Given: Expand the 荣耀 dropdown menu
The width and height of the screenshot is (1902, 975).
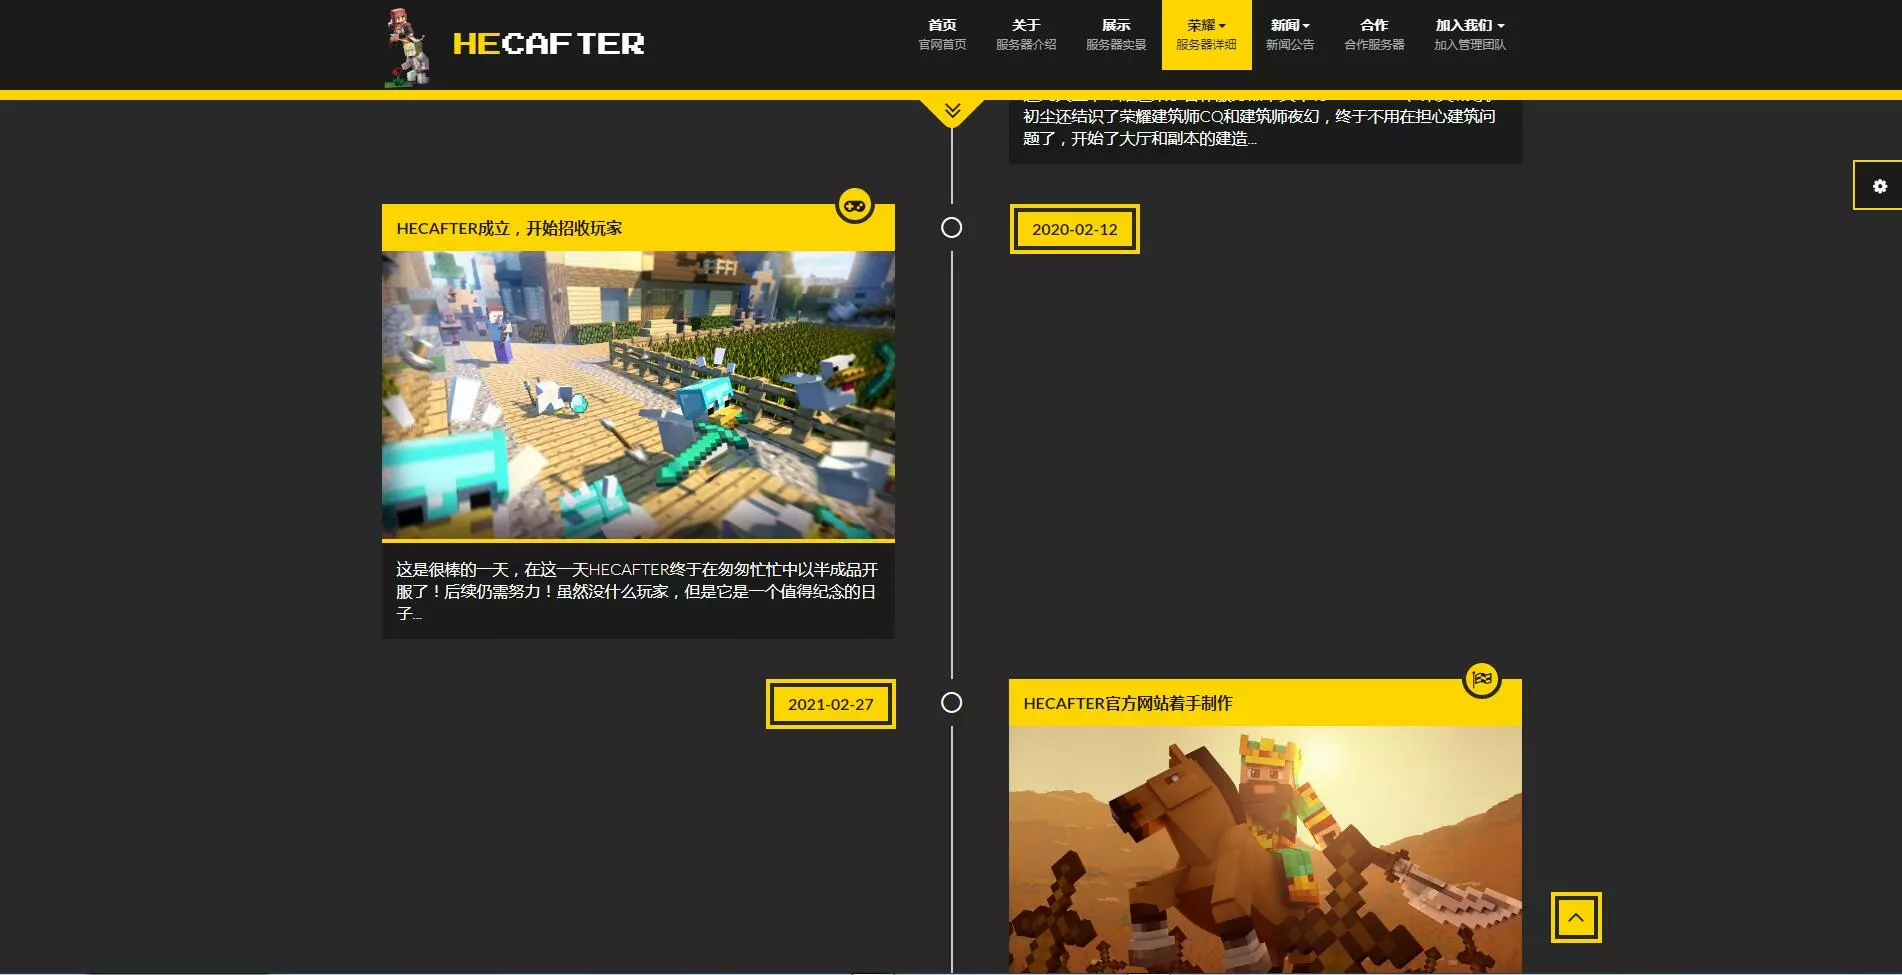Looking at the screenshot, I should [1206, 34].
